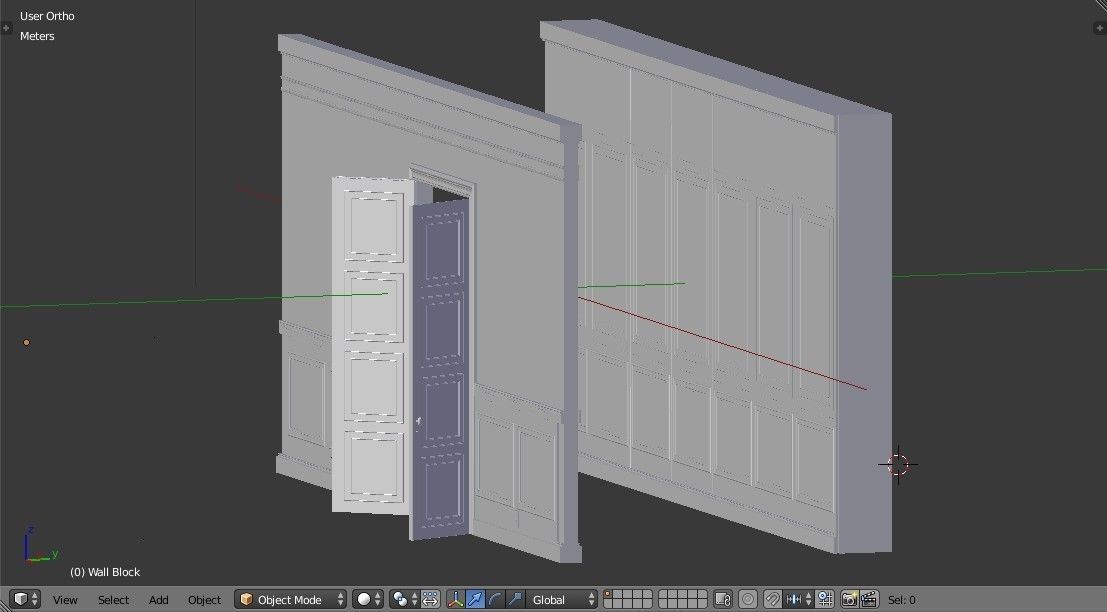Image resolution: width=1107 pixels, height=612 pixels.
Task: Select the first scene layer button
Action: click(608, 594)
